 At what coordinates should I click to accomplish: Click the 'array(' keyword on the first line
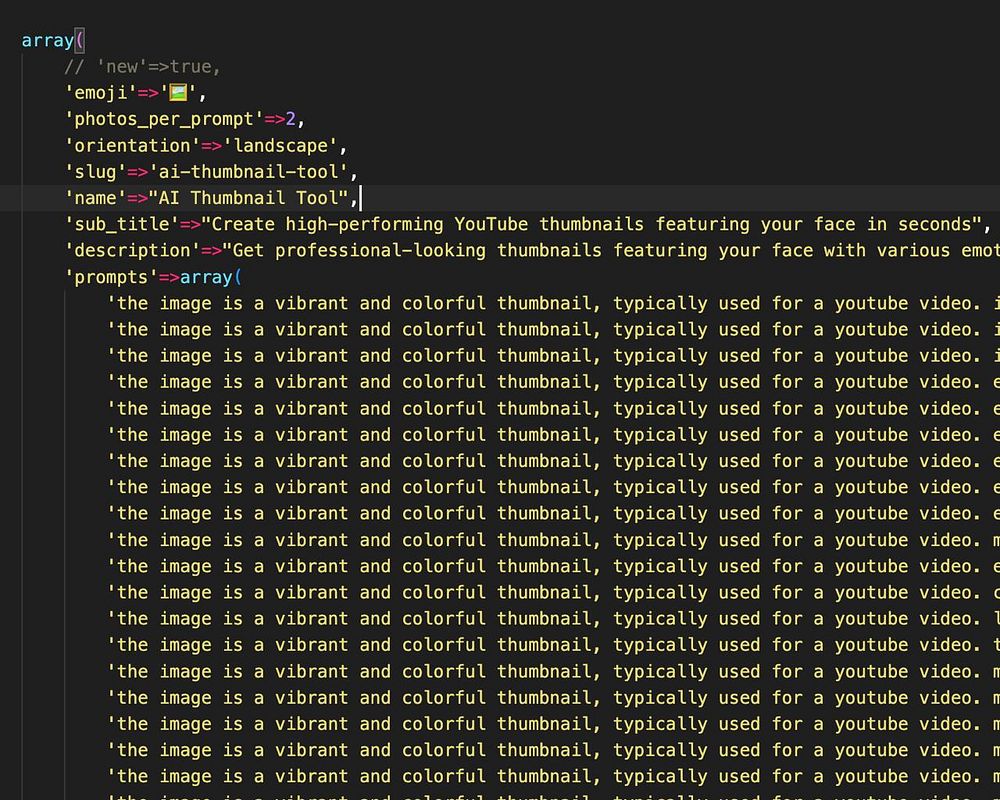click(x=52, y=40)
